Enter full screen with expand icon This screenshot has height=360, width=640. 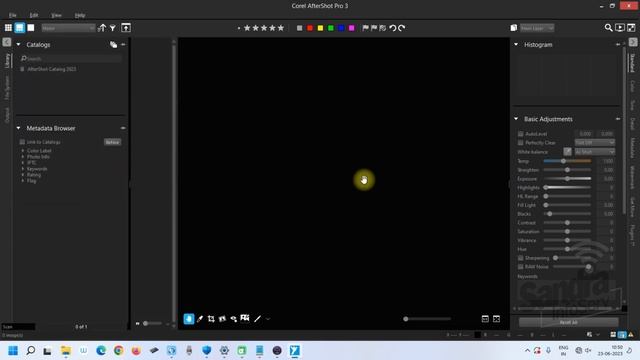631,28
